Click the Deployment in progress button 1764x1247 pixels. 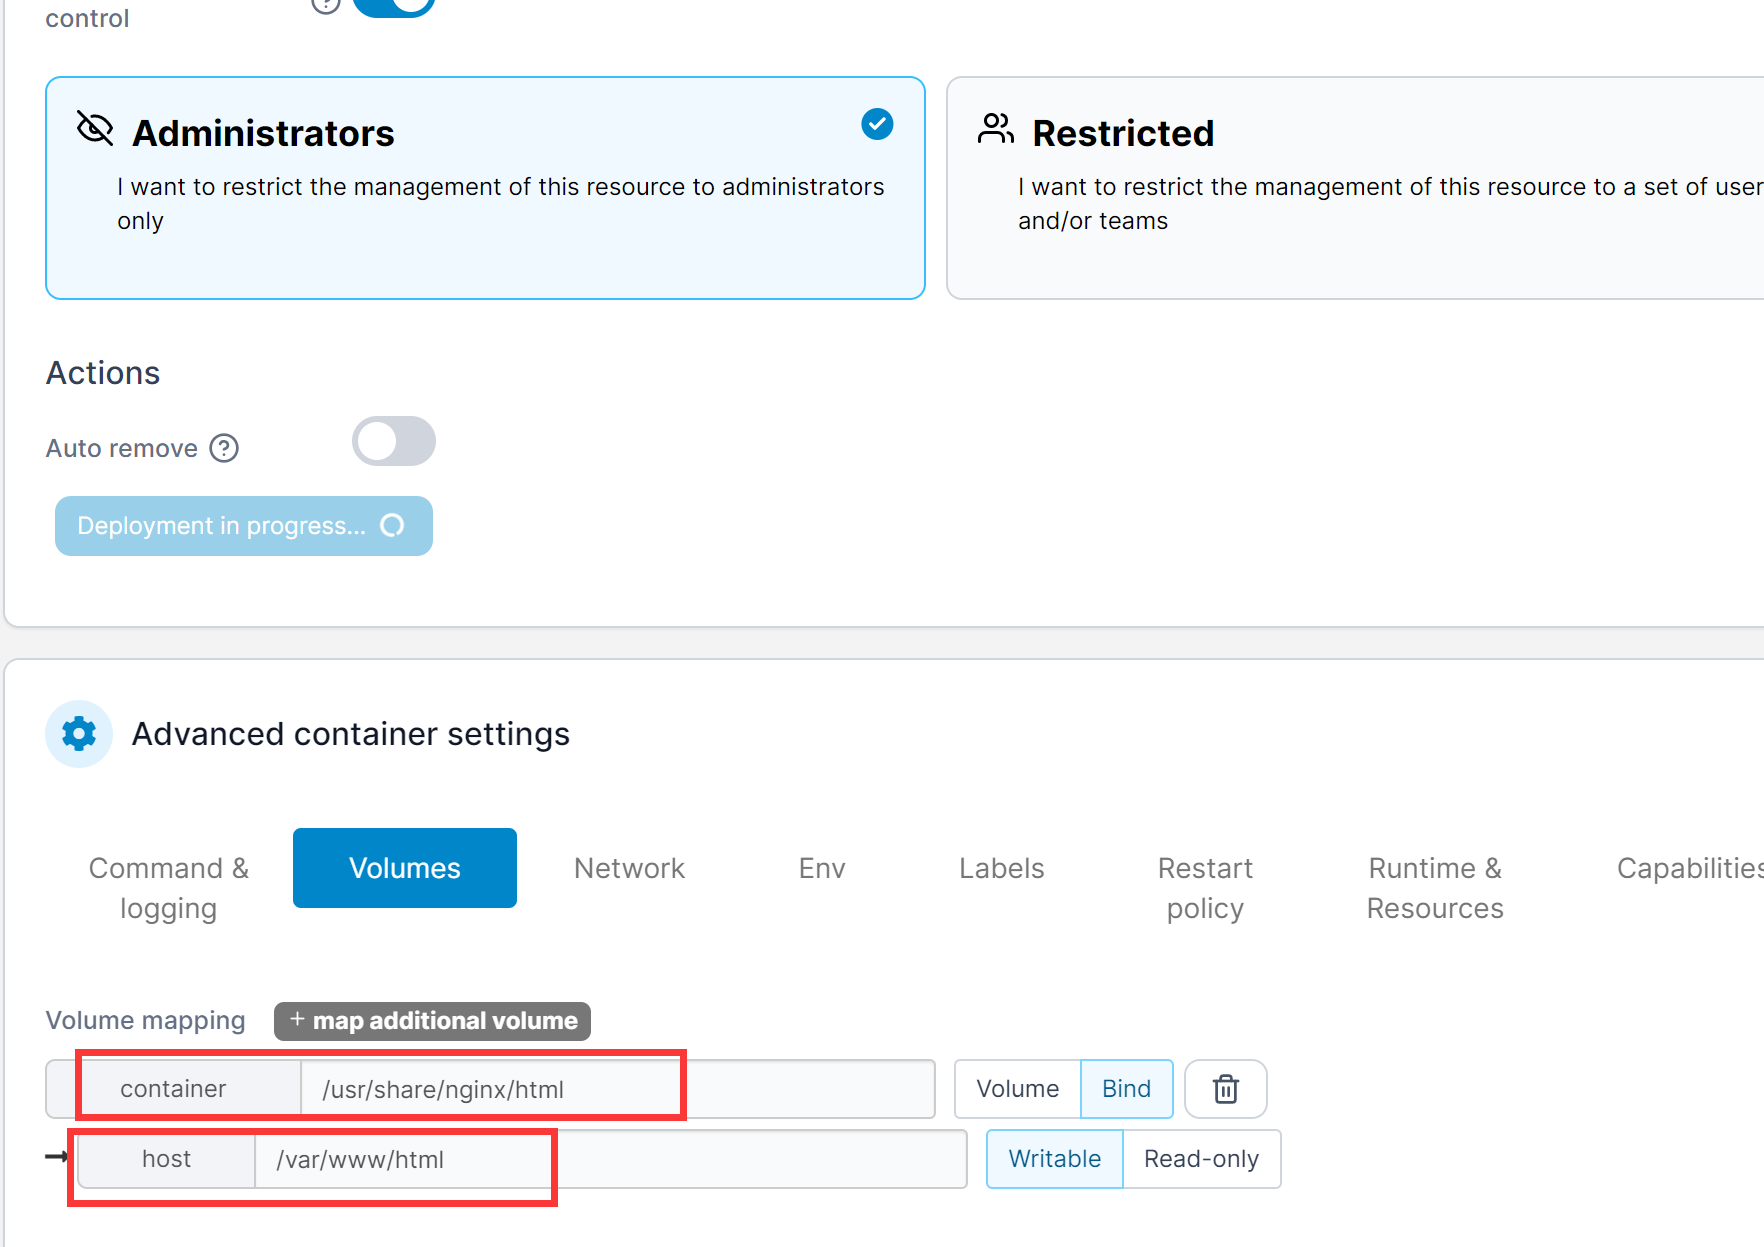243,526
